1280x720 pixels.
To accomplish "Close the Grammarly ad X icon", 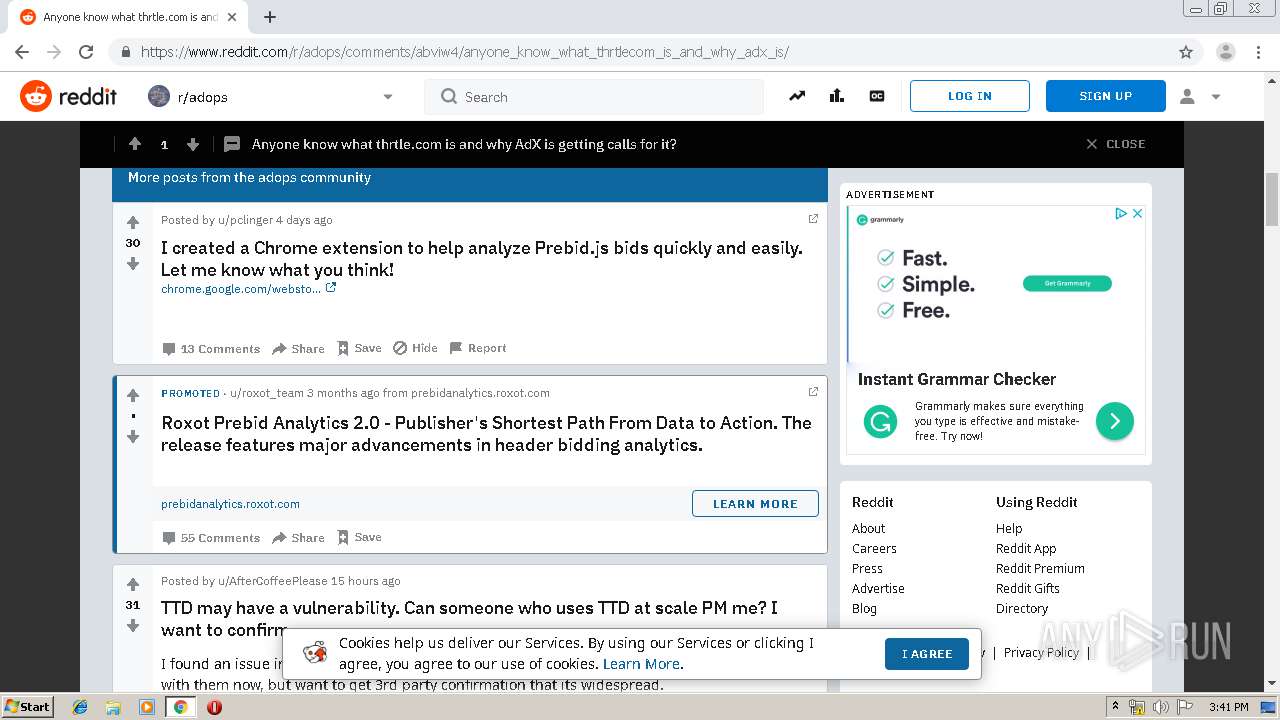I will [1137, 214].
